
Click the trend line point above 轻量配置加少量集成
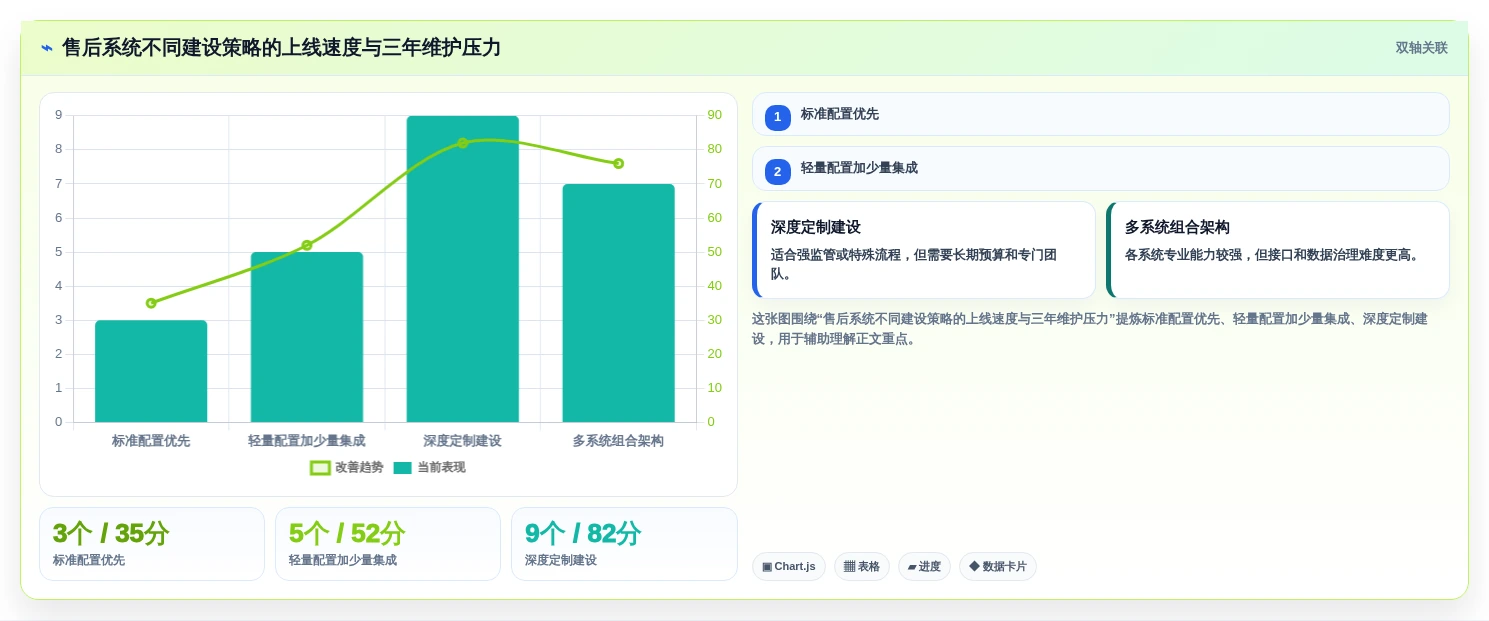click(x=307, y=245)
